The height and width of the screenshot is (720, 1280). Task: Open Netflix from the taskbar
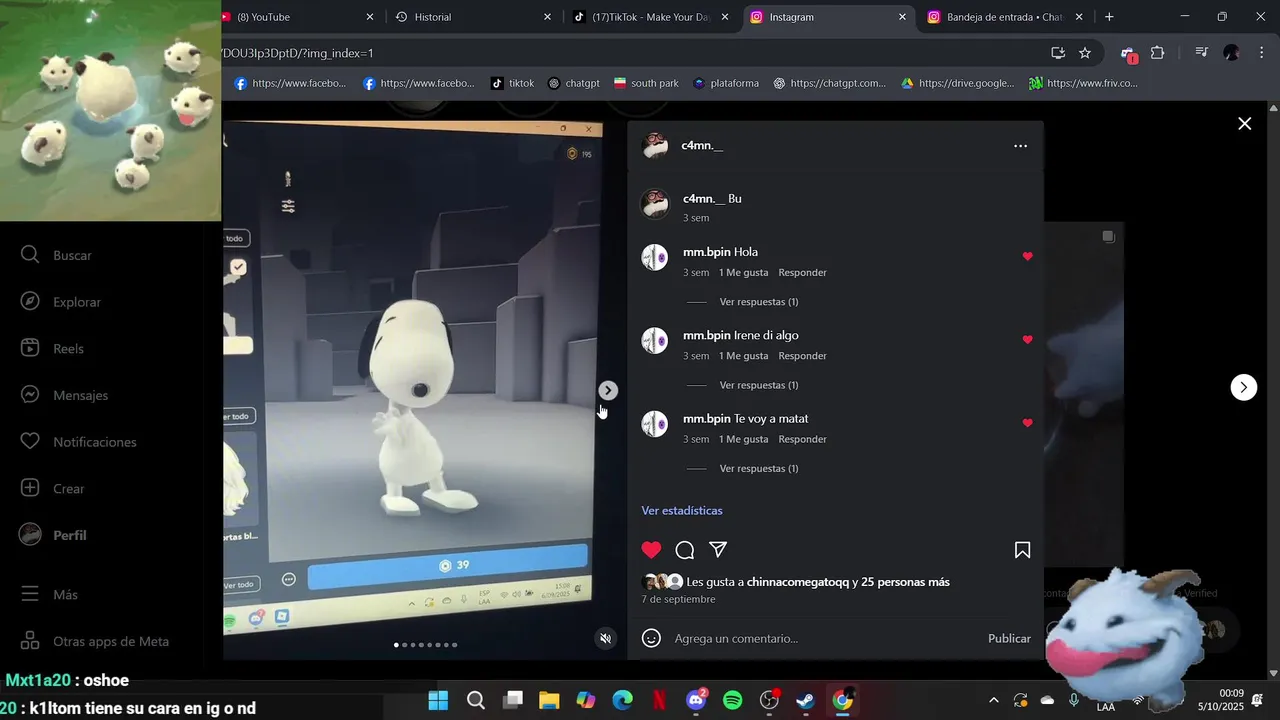pyautogui.click(x=659, y=701)
